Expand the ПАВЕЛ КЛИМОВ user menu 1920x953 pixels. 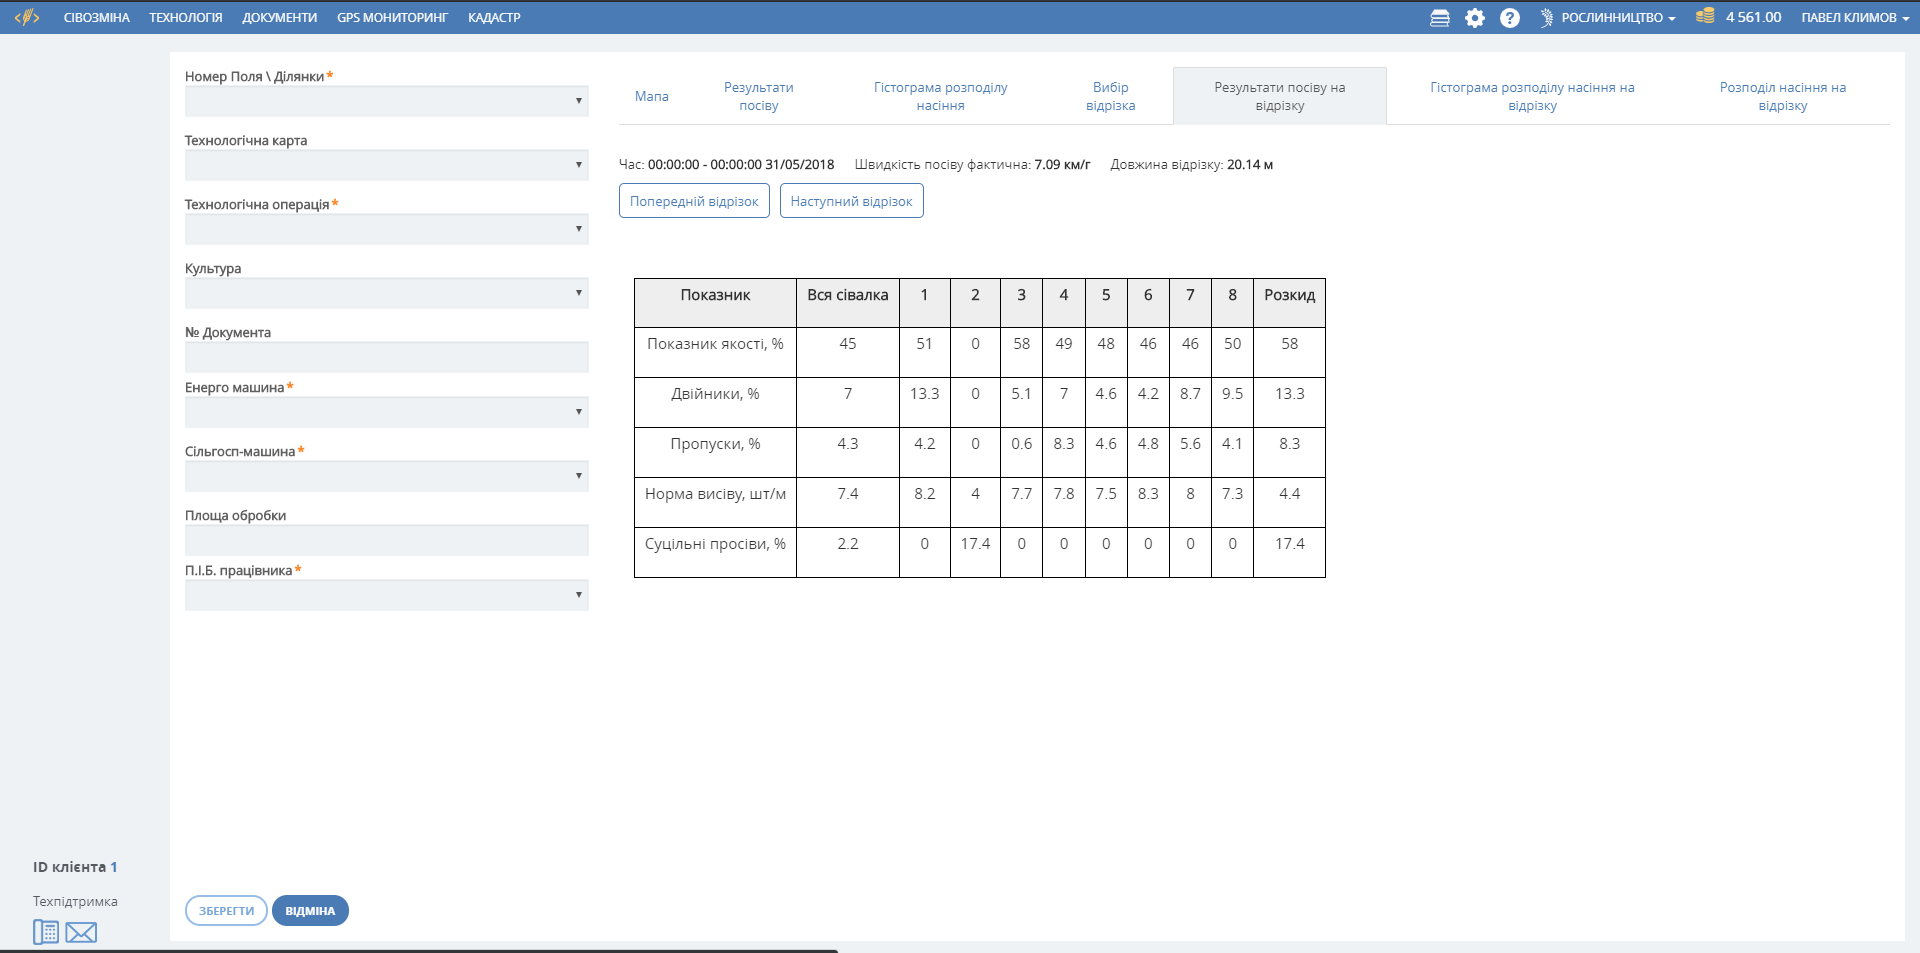1854,18
